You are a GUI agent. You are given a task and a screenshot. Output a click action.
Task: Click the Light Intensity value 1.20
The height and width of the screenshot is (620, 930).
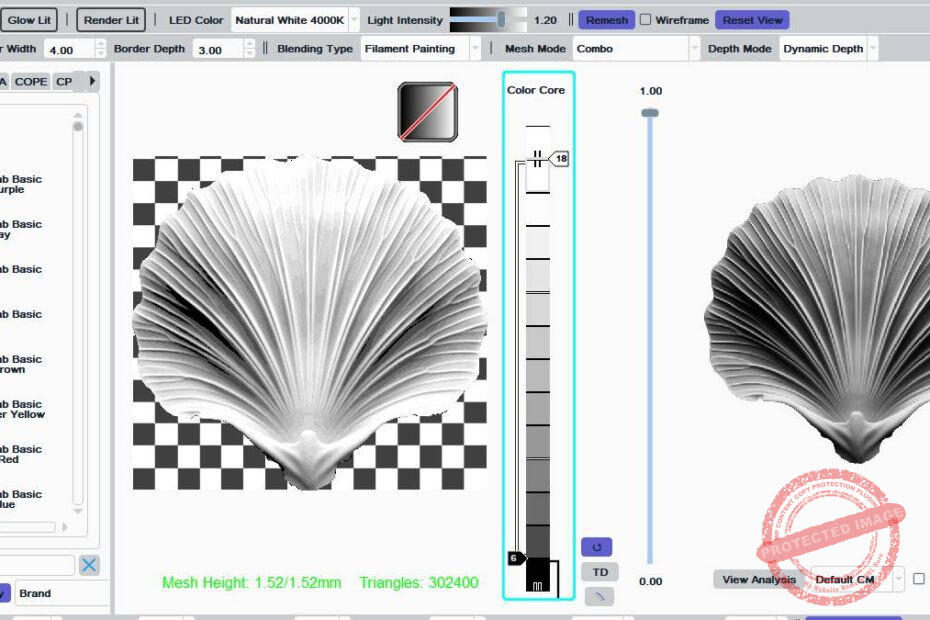(545, 20)
